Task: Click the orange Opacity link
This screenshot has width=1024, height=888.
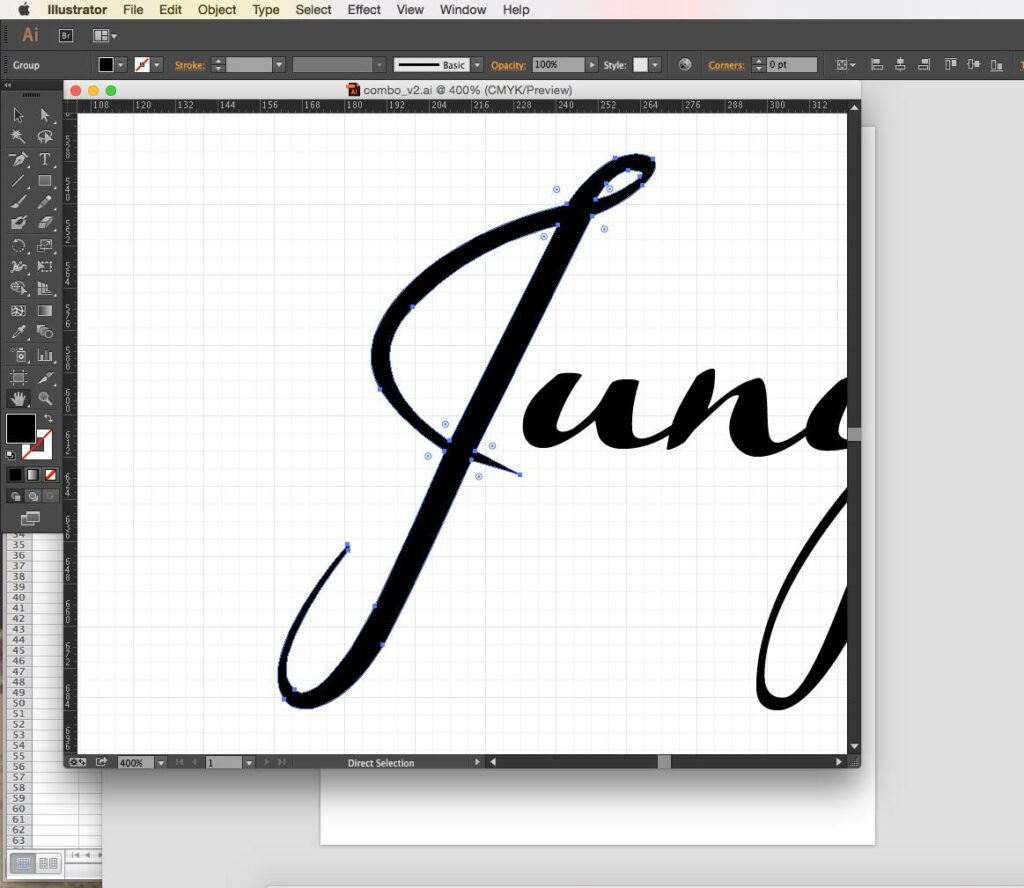Action: coord(508,65)
